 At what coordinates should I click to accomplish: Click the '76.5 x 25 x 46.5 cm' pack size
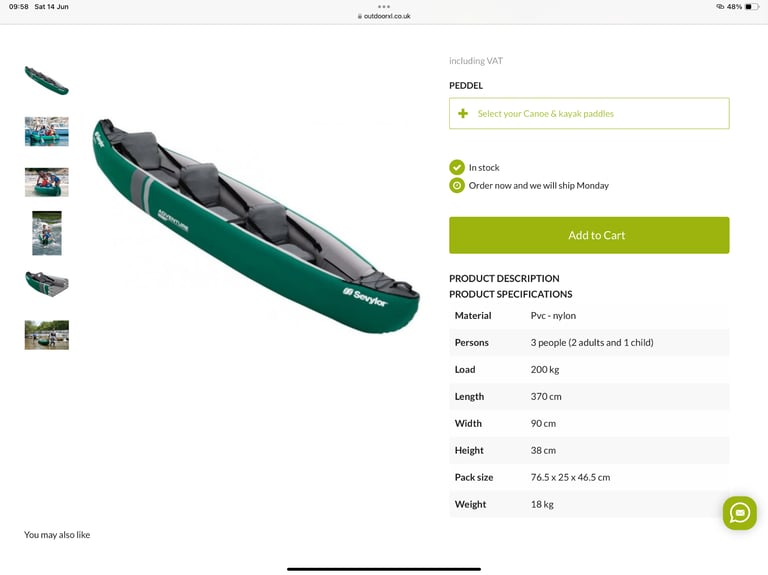pyautogui.click(x=570, y=477)
